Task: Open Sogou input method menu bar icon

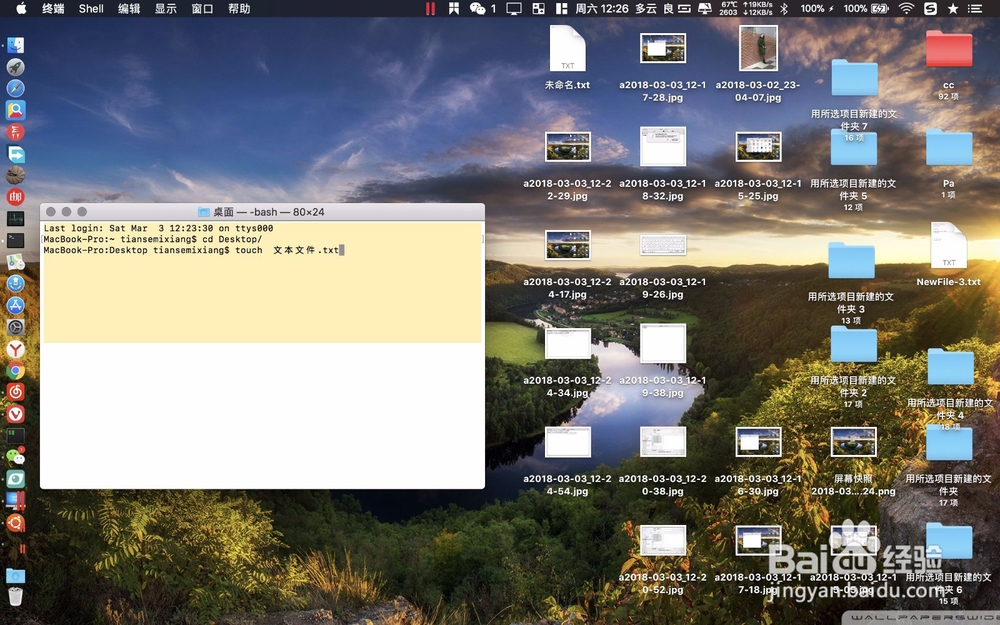Action: (931, 8)
